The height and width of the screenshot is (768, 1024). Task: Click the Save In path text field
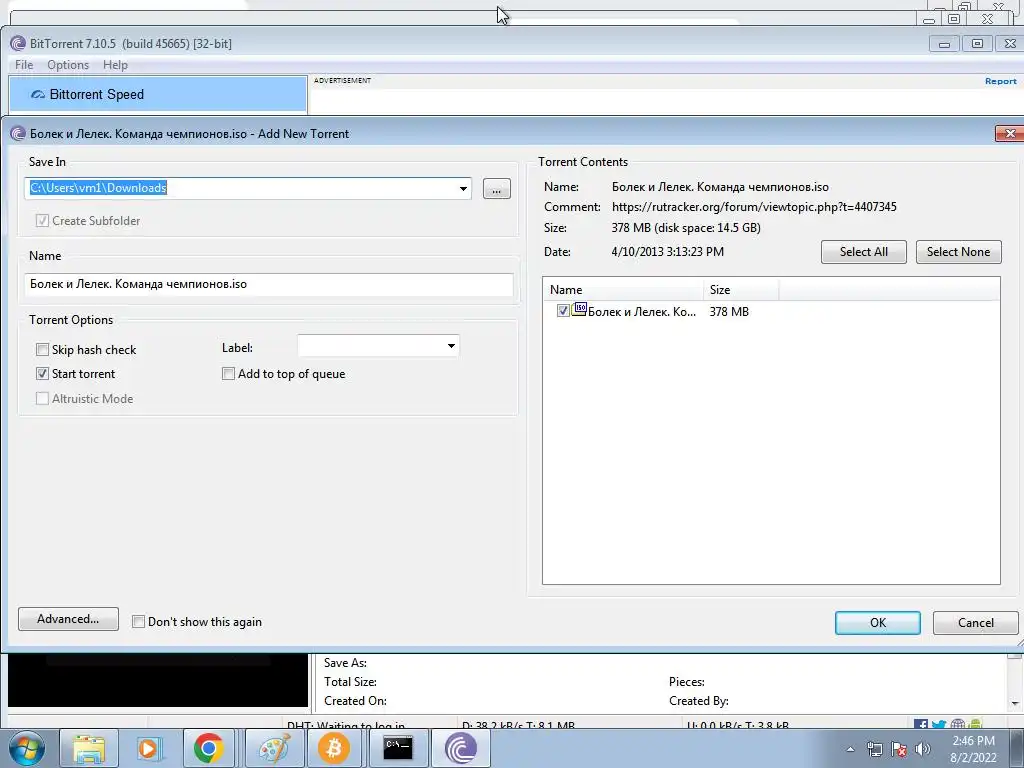pyautogui.click(x=240, y=188)
